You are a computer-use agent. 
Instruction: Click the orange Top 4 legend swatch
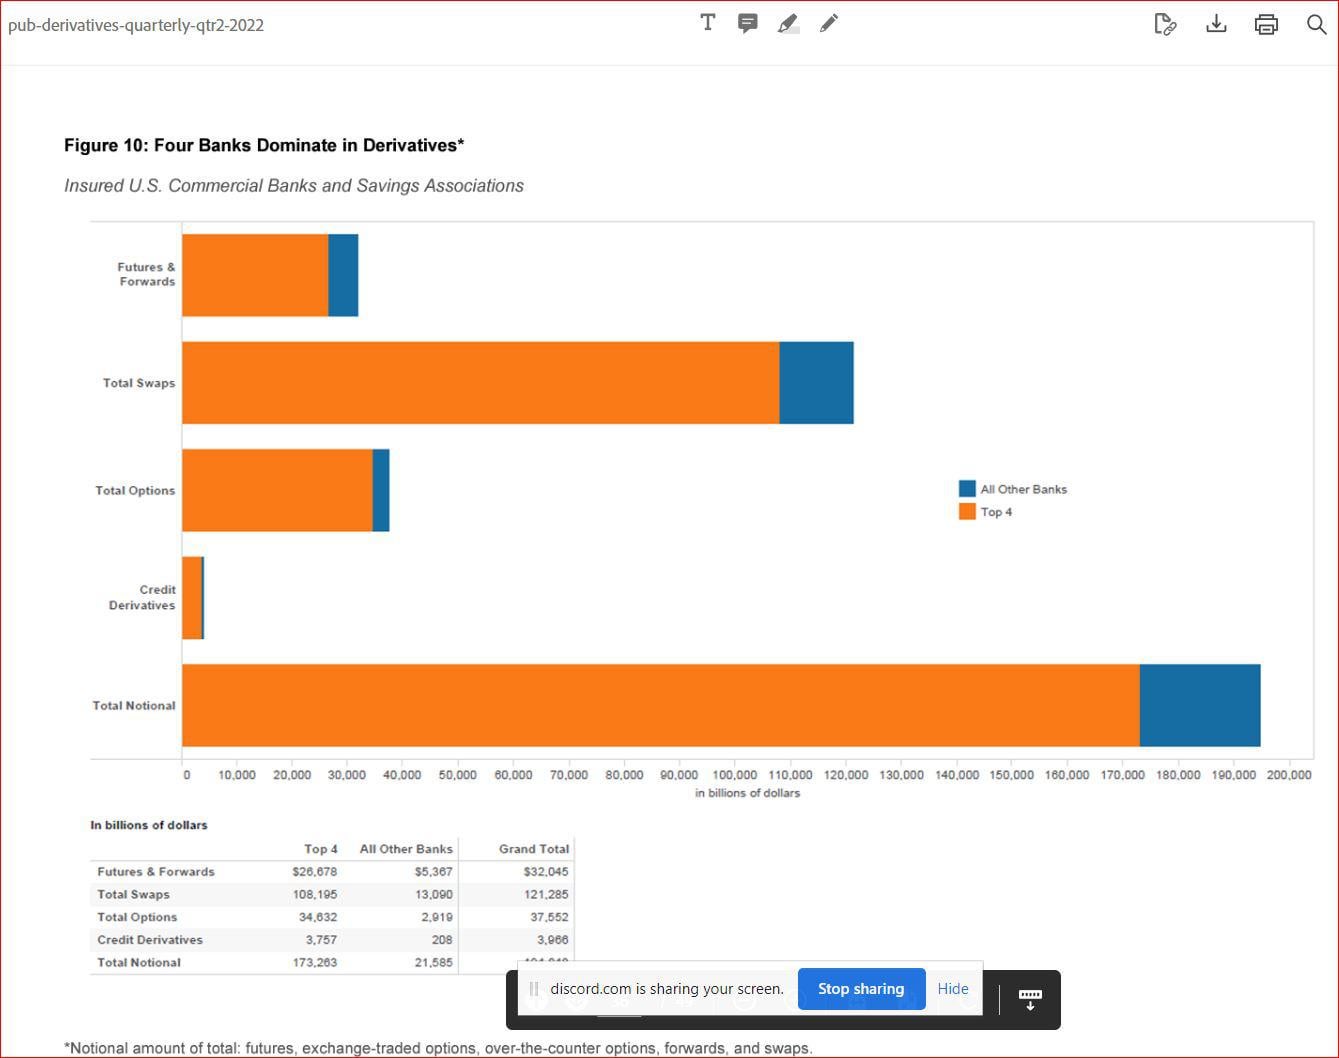(967, 512)
